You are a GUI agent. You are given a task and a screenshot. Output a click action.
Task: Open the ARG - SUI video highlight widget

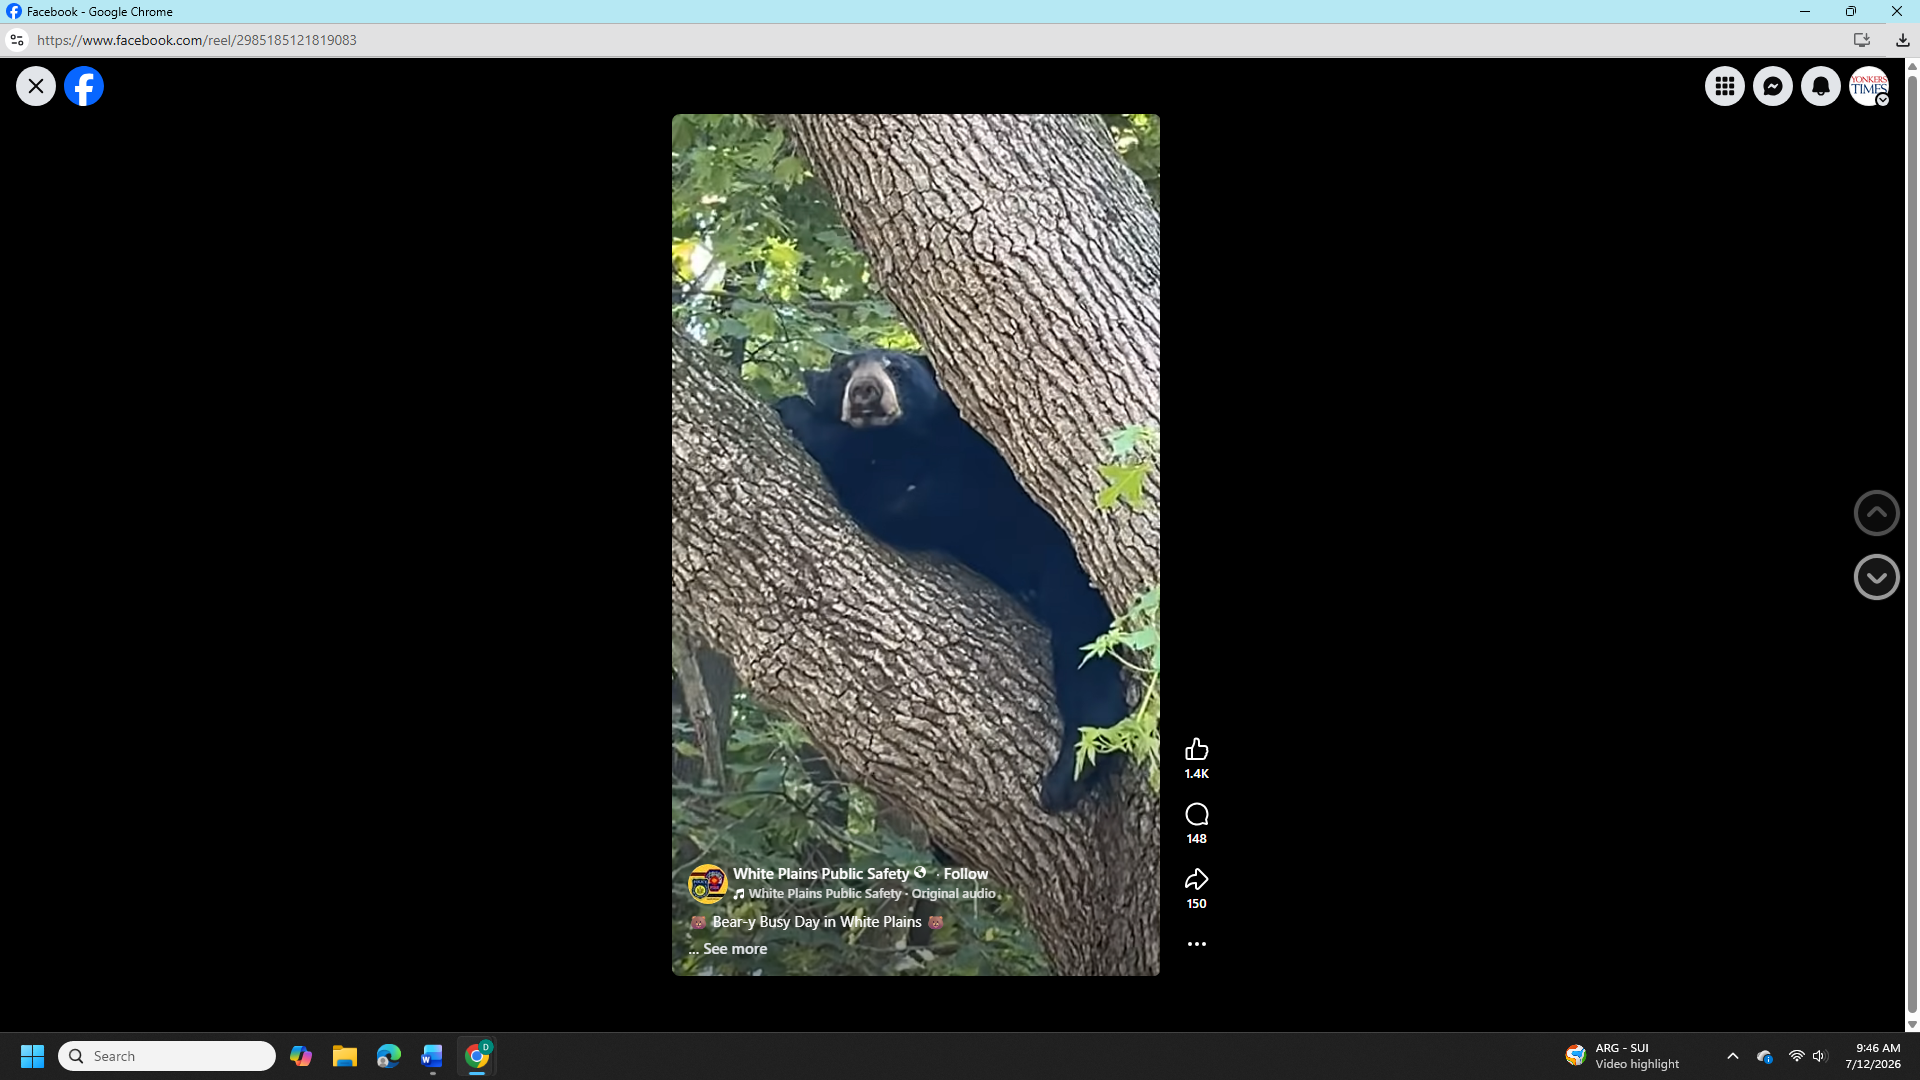pyautogui.click(x=1624, y=1056)
